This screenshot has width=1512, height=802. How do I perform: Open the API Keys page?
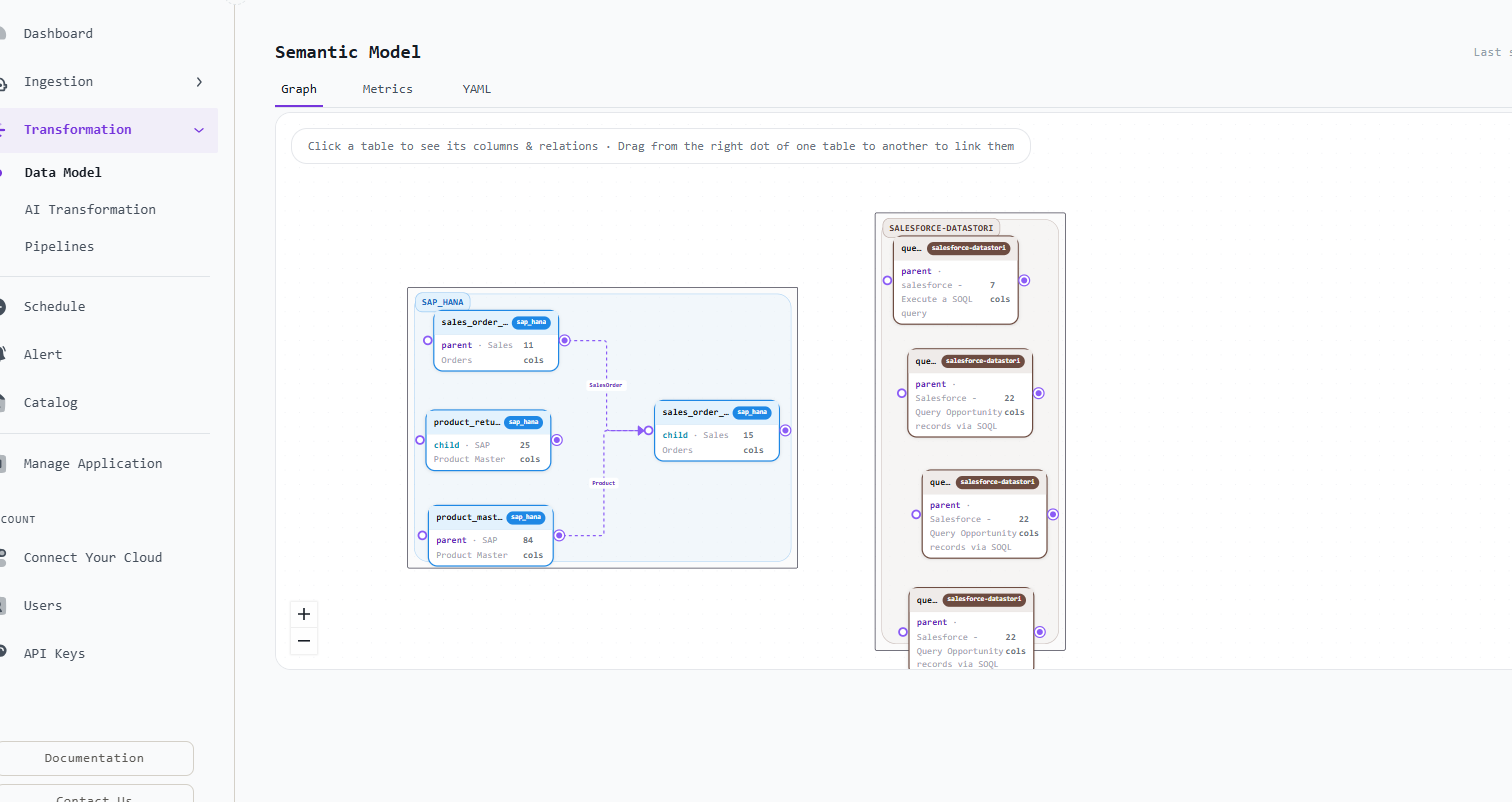click(54, 654)
